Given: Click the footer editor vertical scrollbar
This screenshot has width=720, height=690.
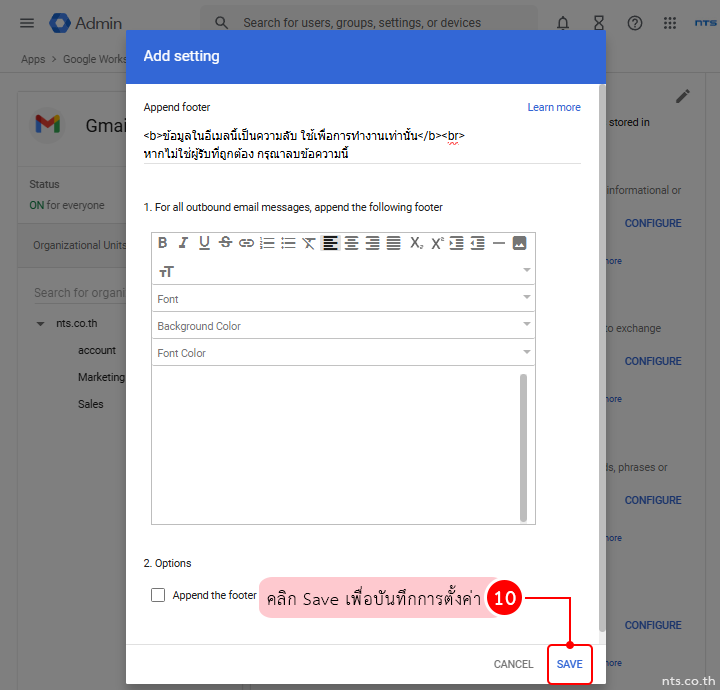Looking at the screenshot, I should coord(523,448).
